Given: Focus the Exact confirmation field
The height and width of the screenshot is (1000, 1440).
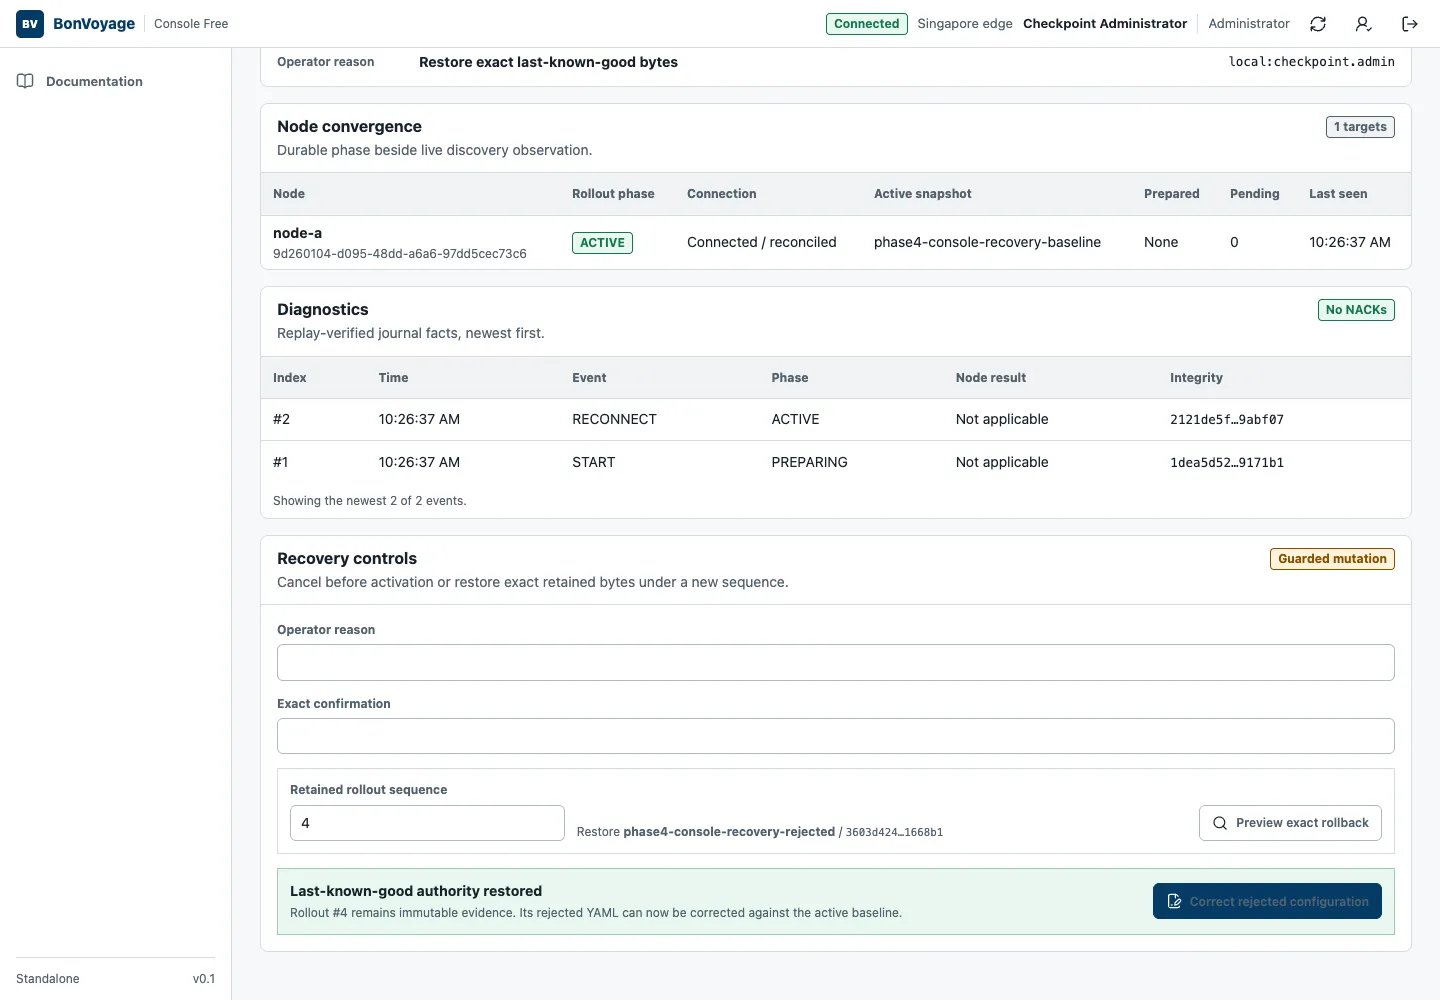Looking at the screenshot, I should coord(835,736).
